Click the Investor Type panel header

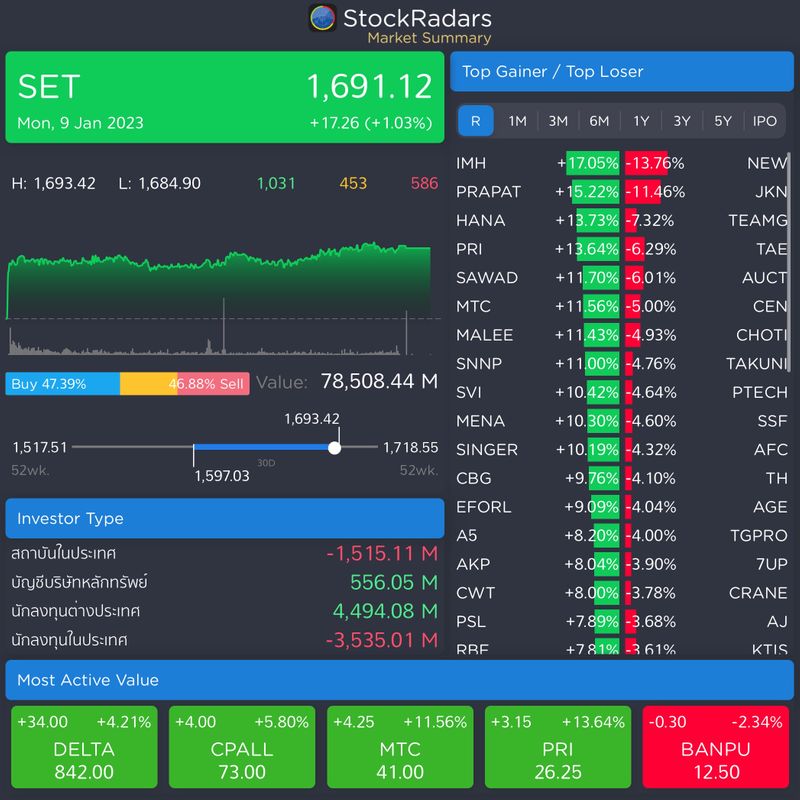tap(226, 518)
